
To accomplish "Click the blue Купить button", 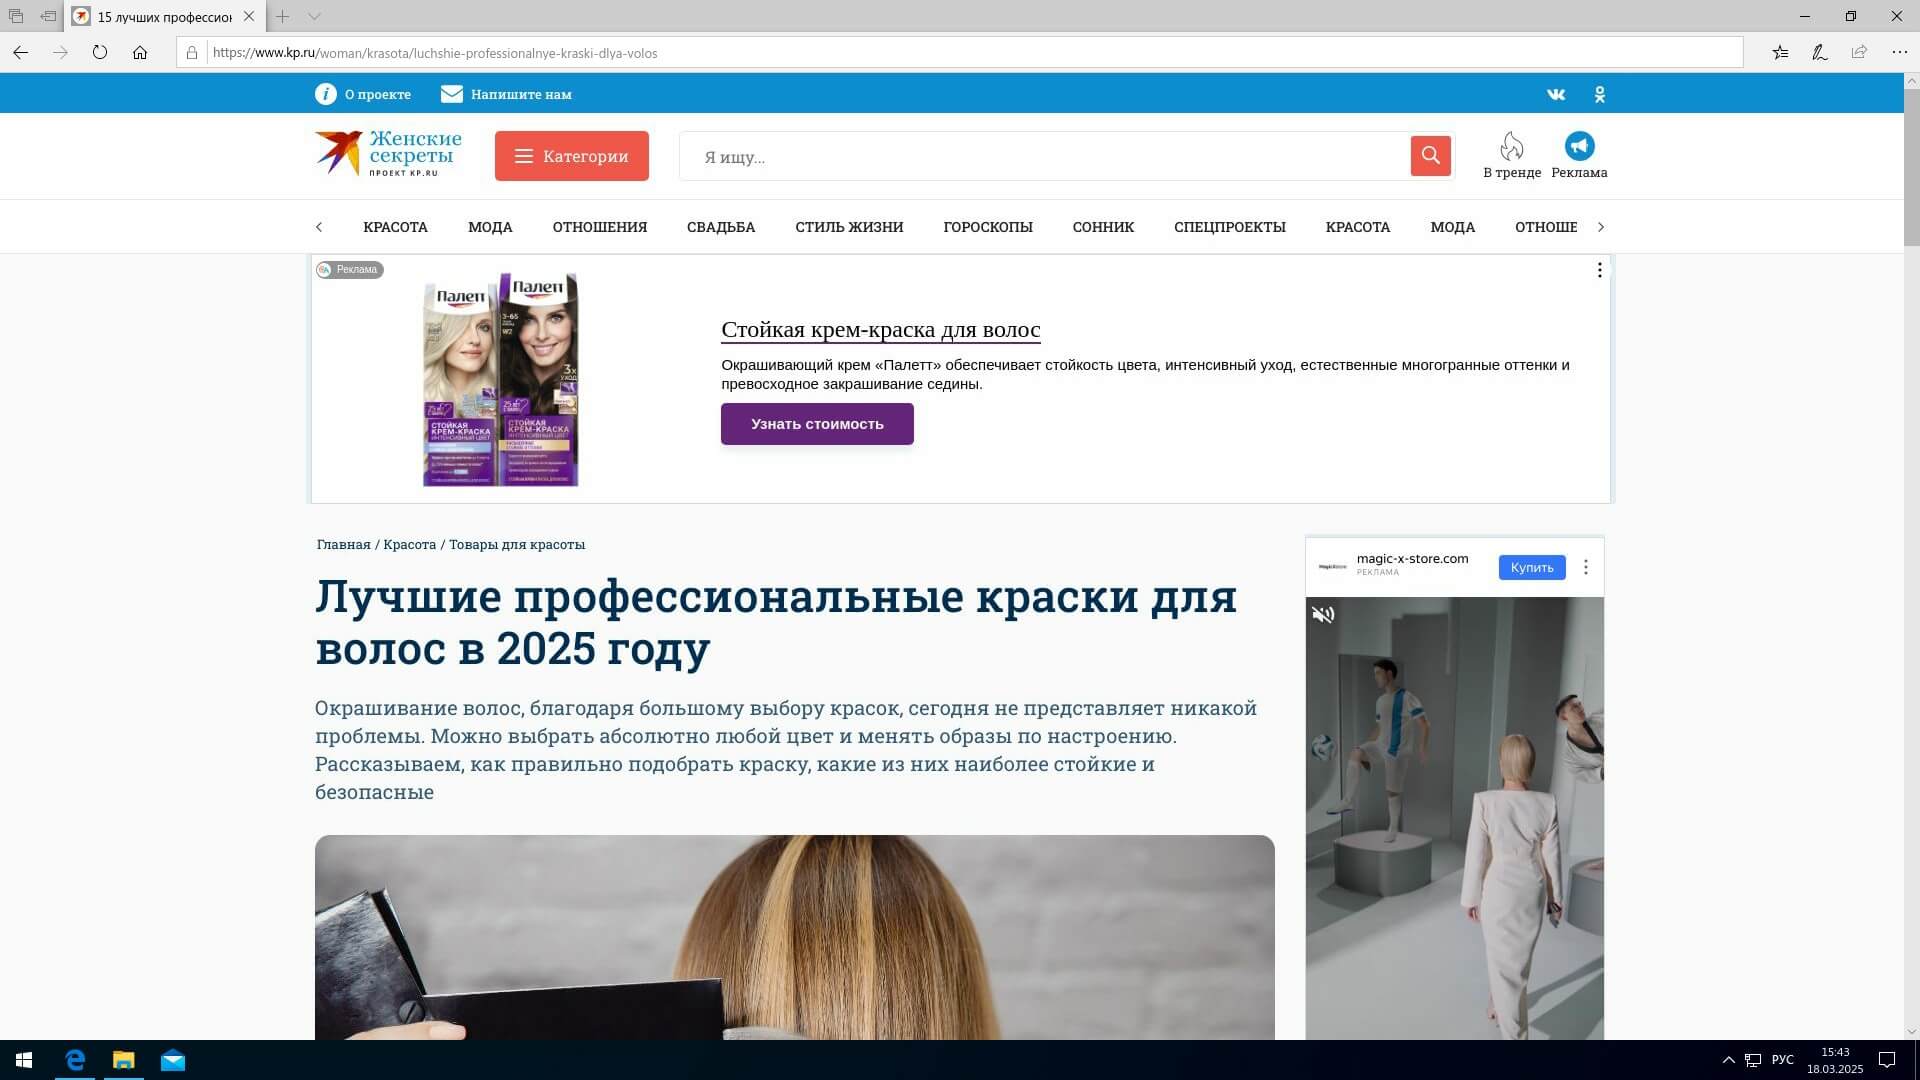I will pyautogui.click(x=1531, y=567).
